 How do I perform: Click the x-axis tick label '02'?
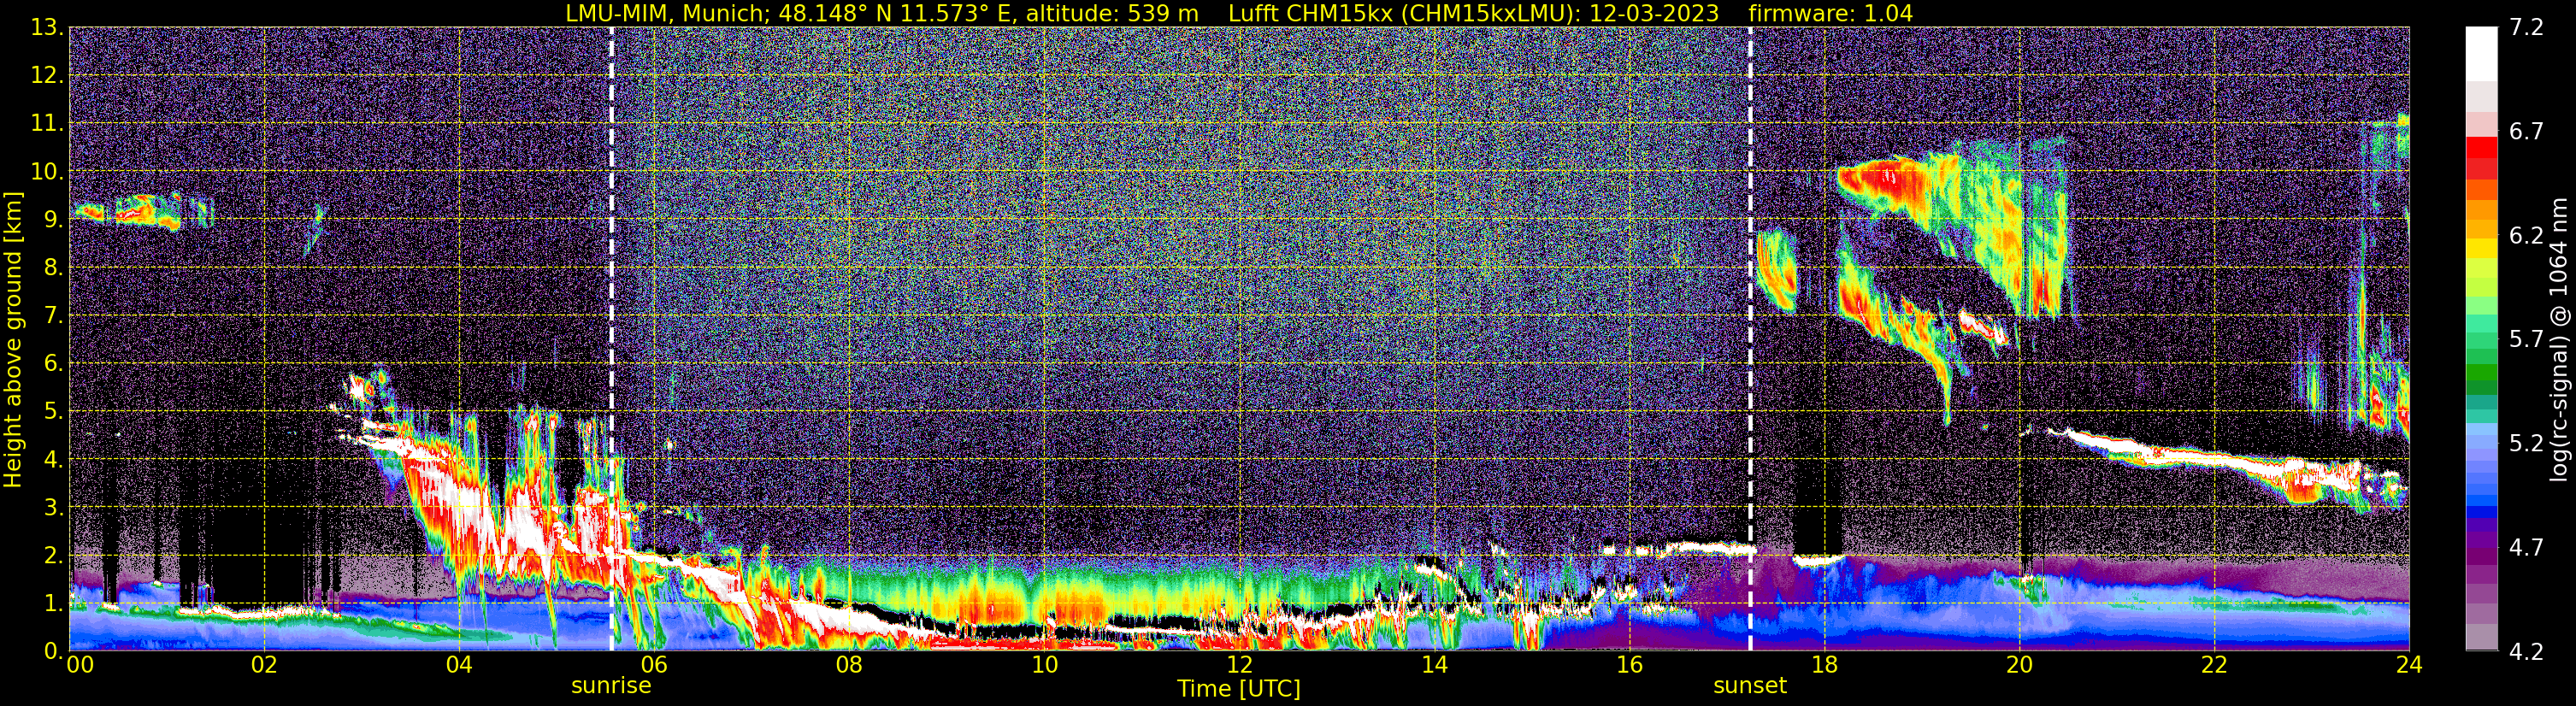264,665
